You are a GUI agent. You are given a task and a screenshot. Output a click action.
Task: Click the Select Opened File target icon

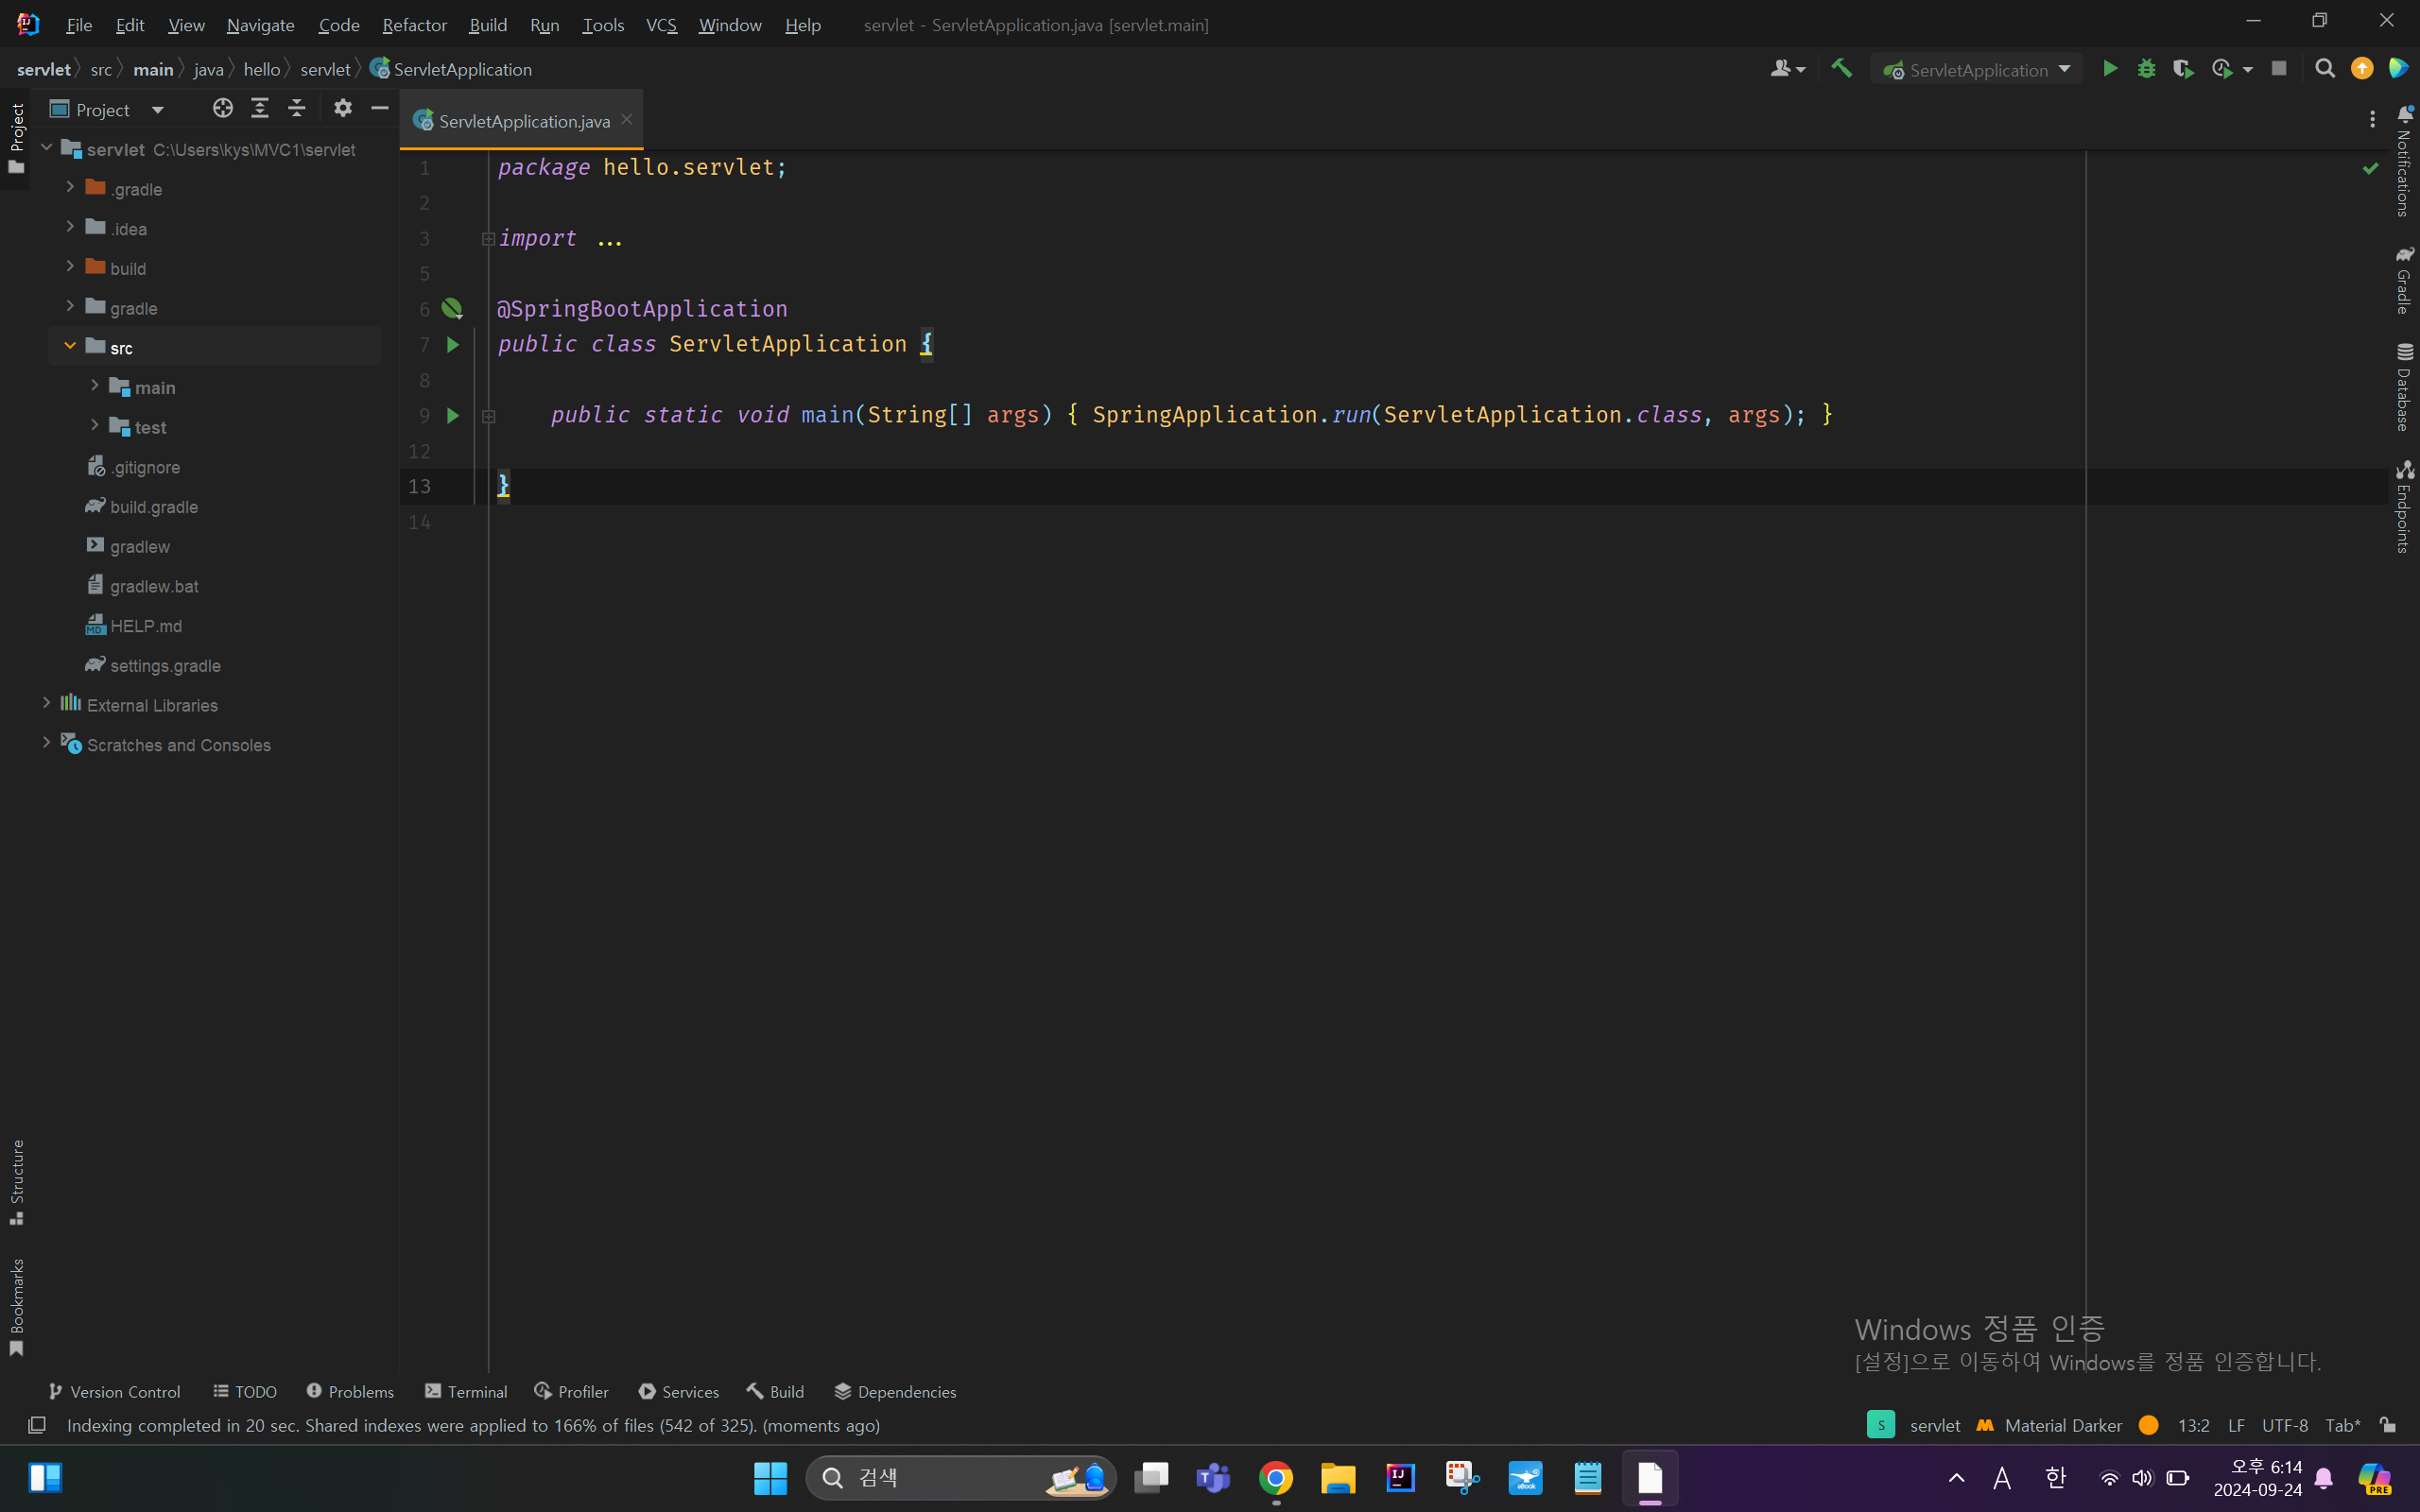point(223,109)
